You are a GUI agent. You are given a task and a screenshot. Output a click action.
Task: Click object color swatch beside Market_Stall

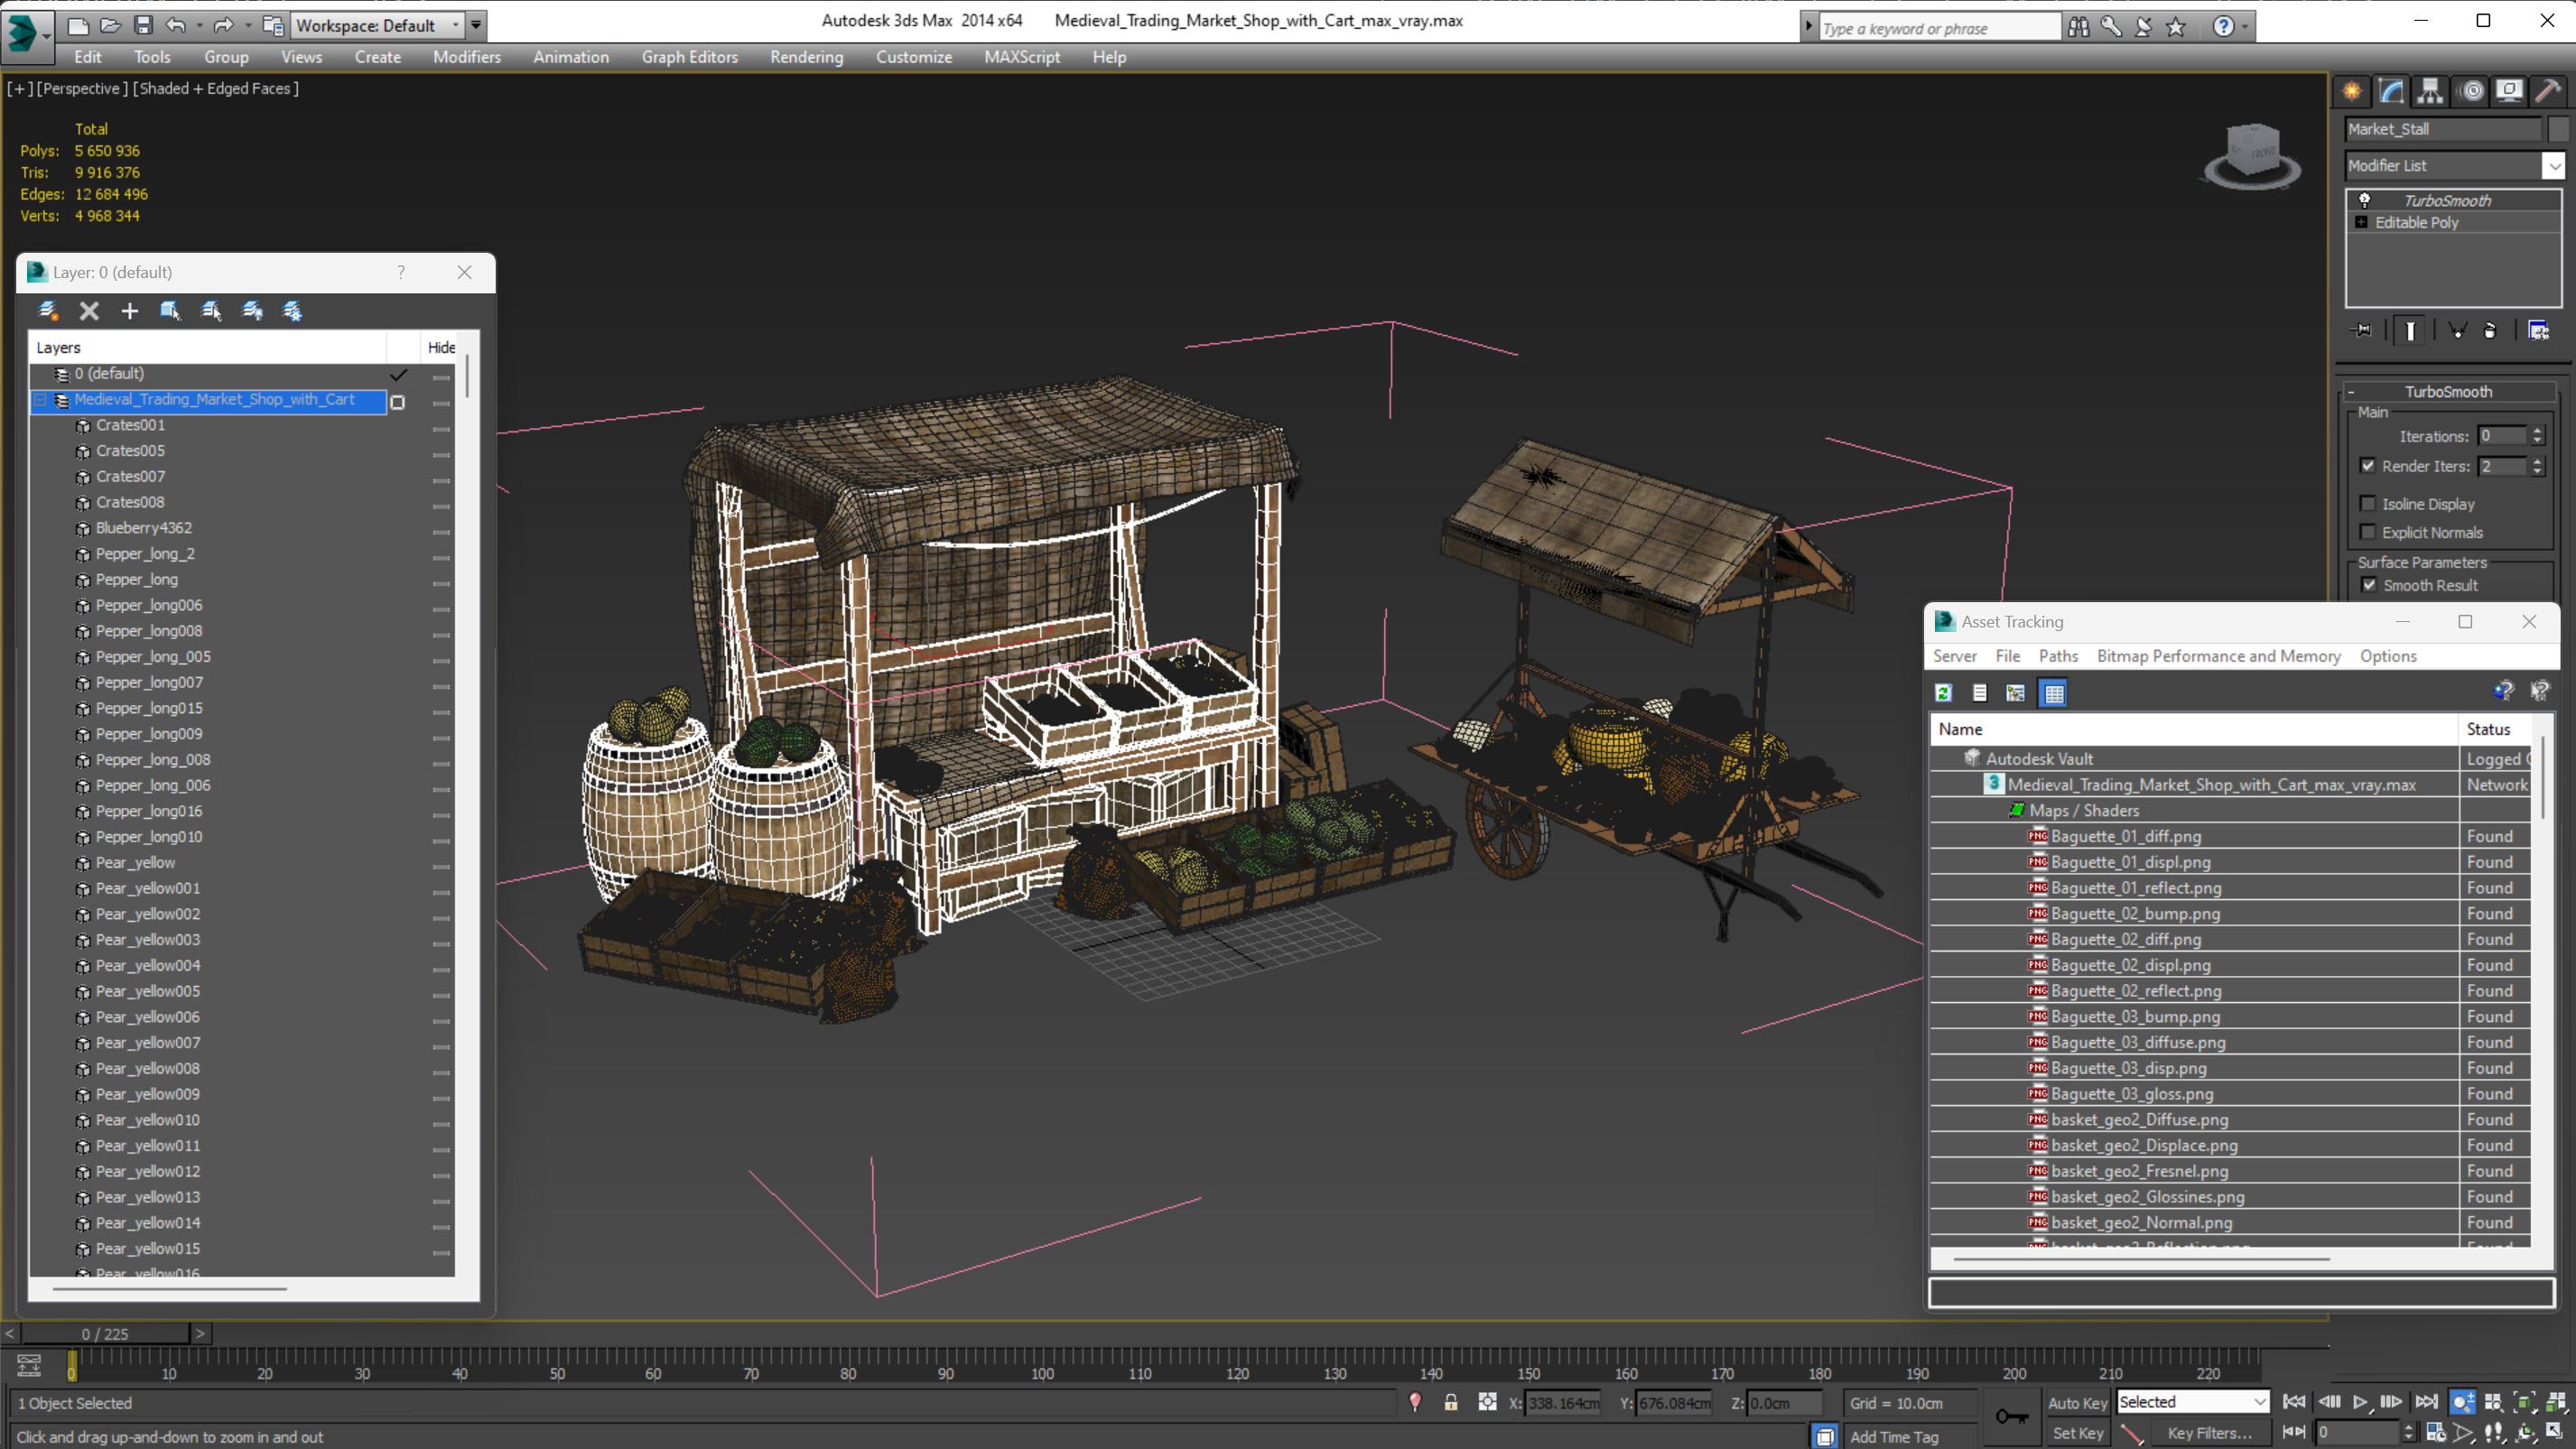coord(2557,129)
